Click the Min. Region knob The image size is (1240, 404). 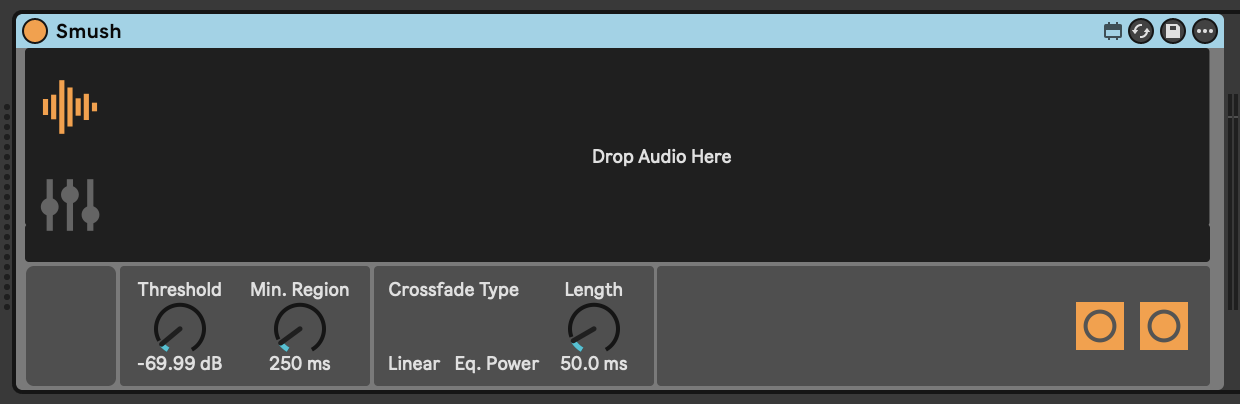300,328
